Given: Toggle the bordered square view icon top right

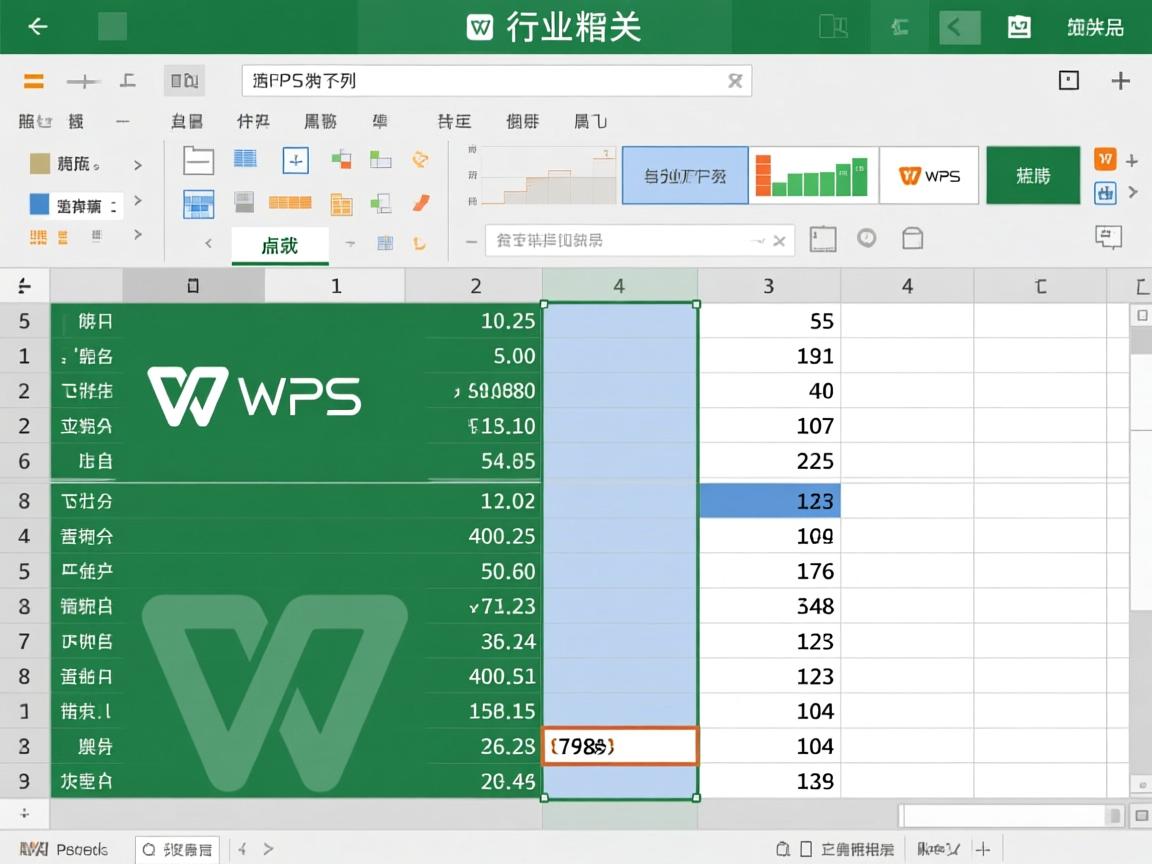Looking at the screenshot, I should tap(1070, 80).
